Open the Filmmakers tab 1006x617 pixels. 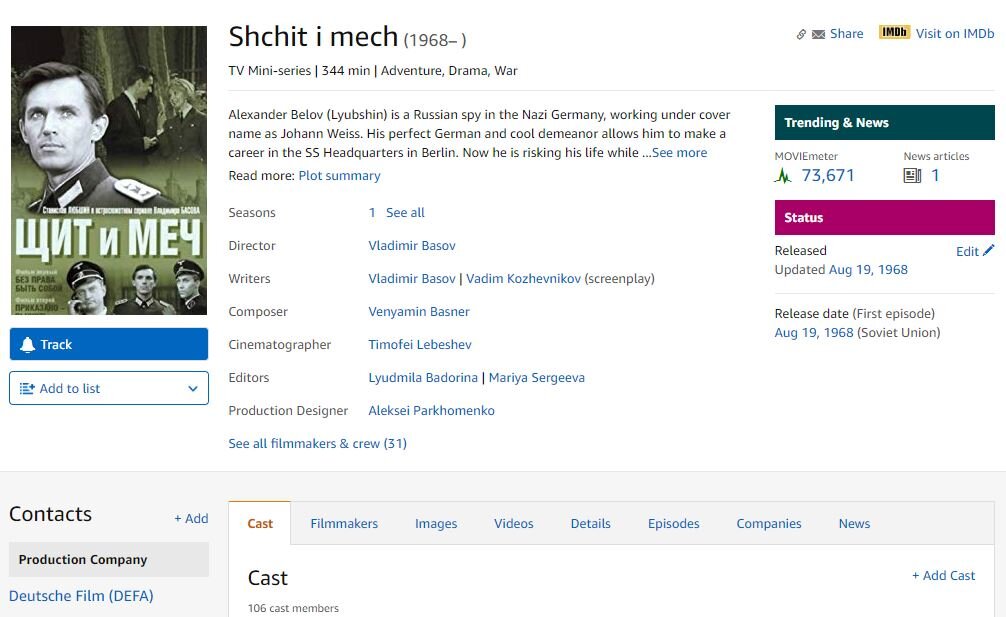[x=344, y=523]
